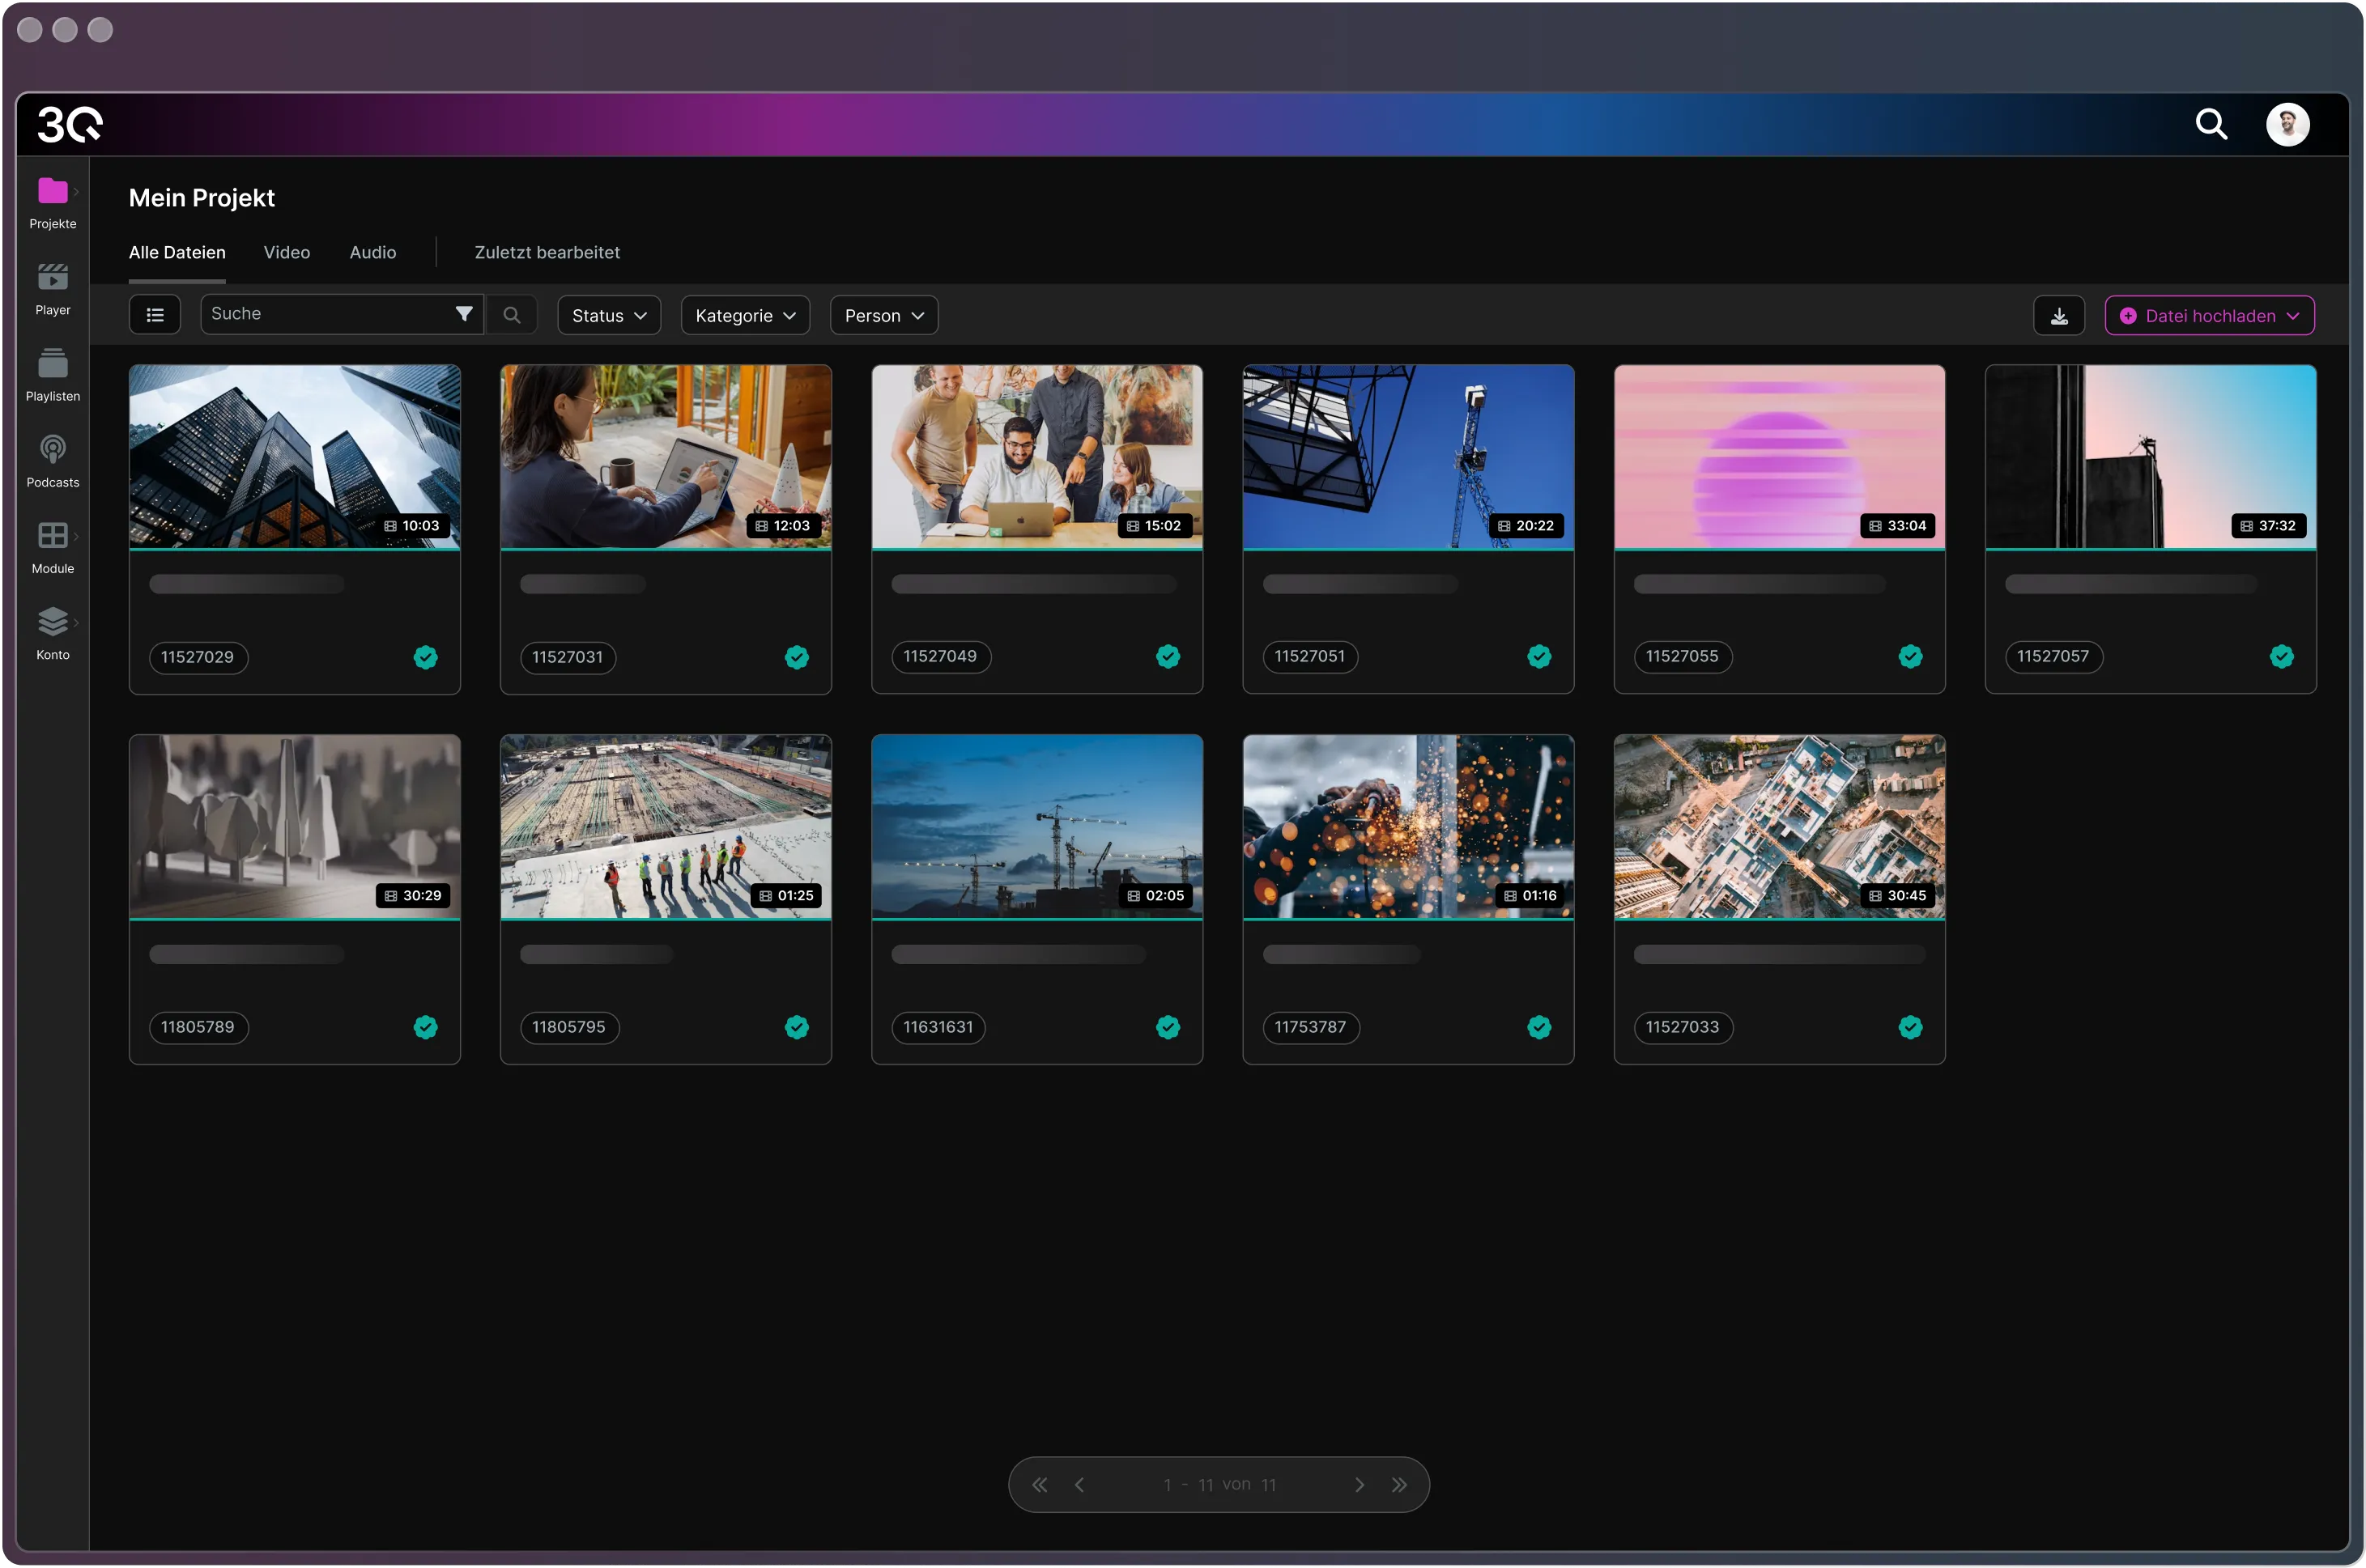The image size is (2366, 1568).
Task: Click status checkmark of file 11527055
Action: tap(1909, 656)
